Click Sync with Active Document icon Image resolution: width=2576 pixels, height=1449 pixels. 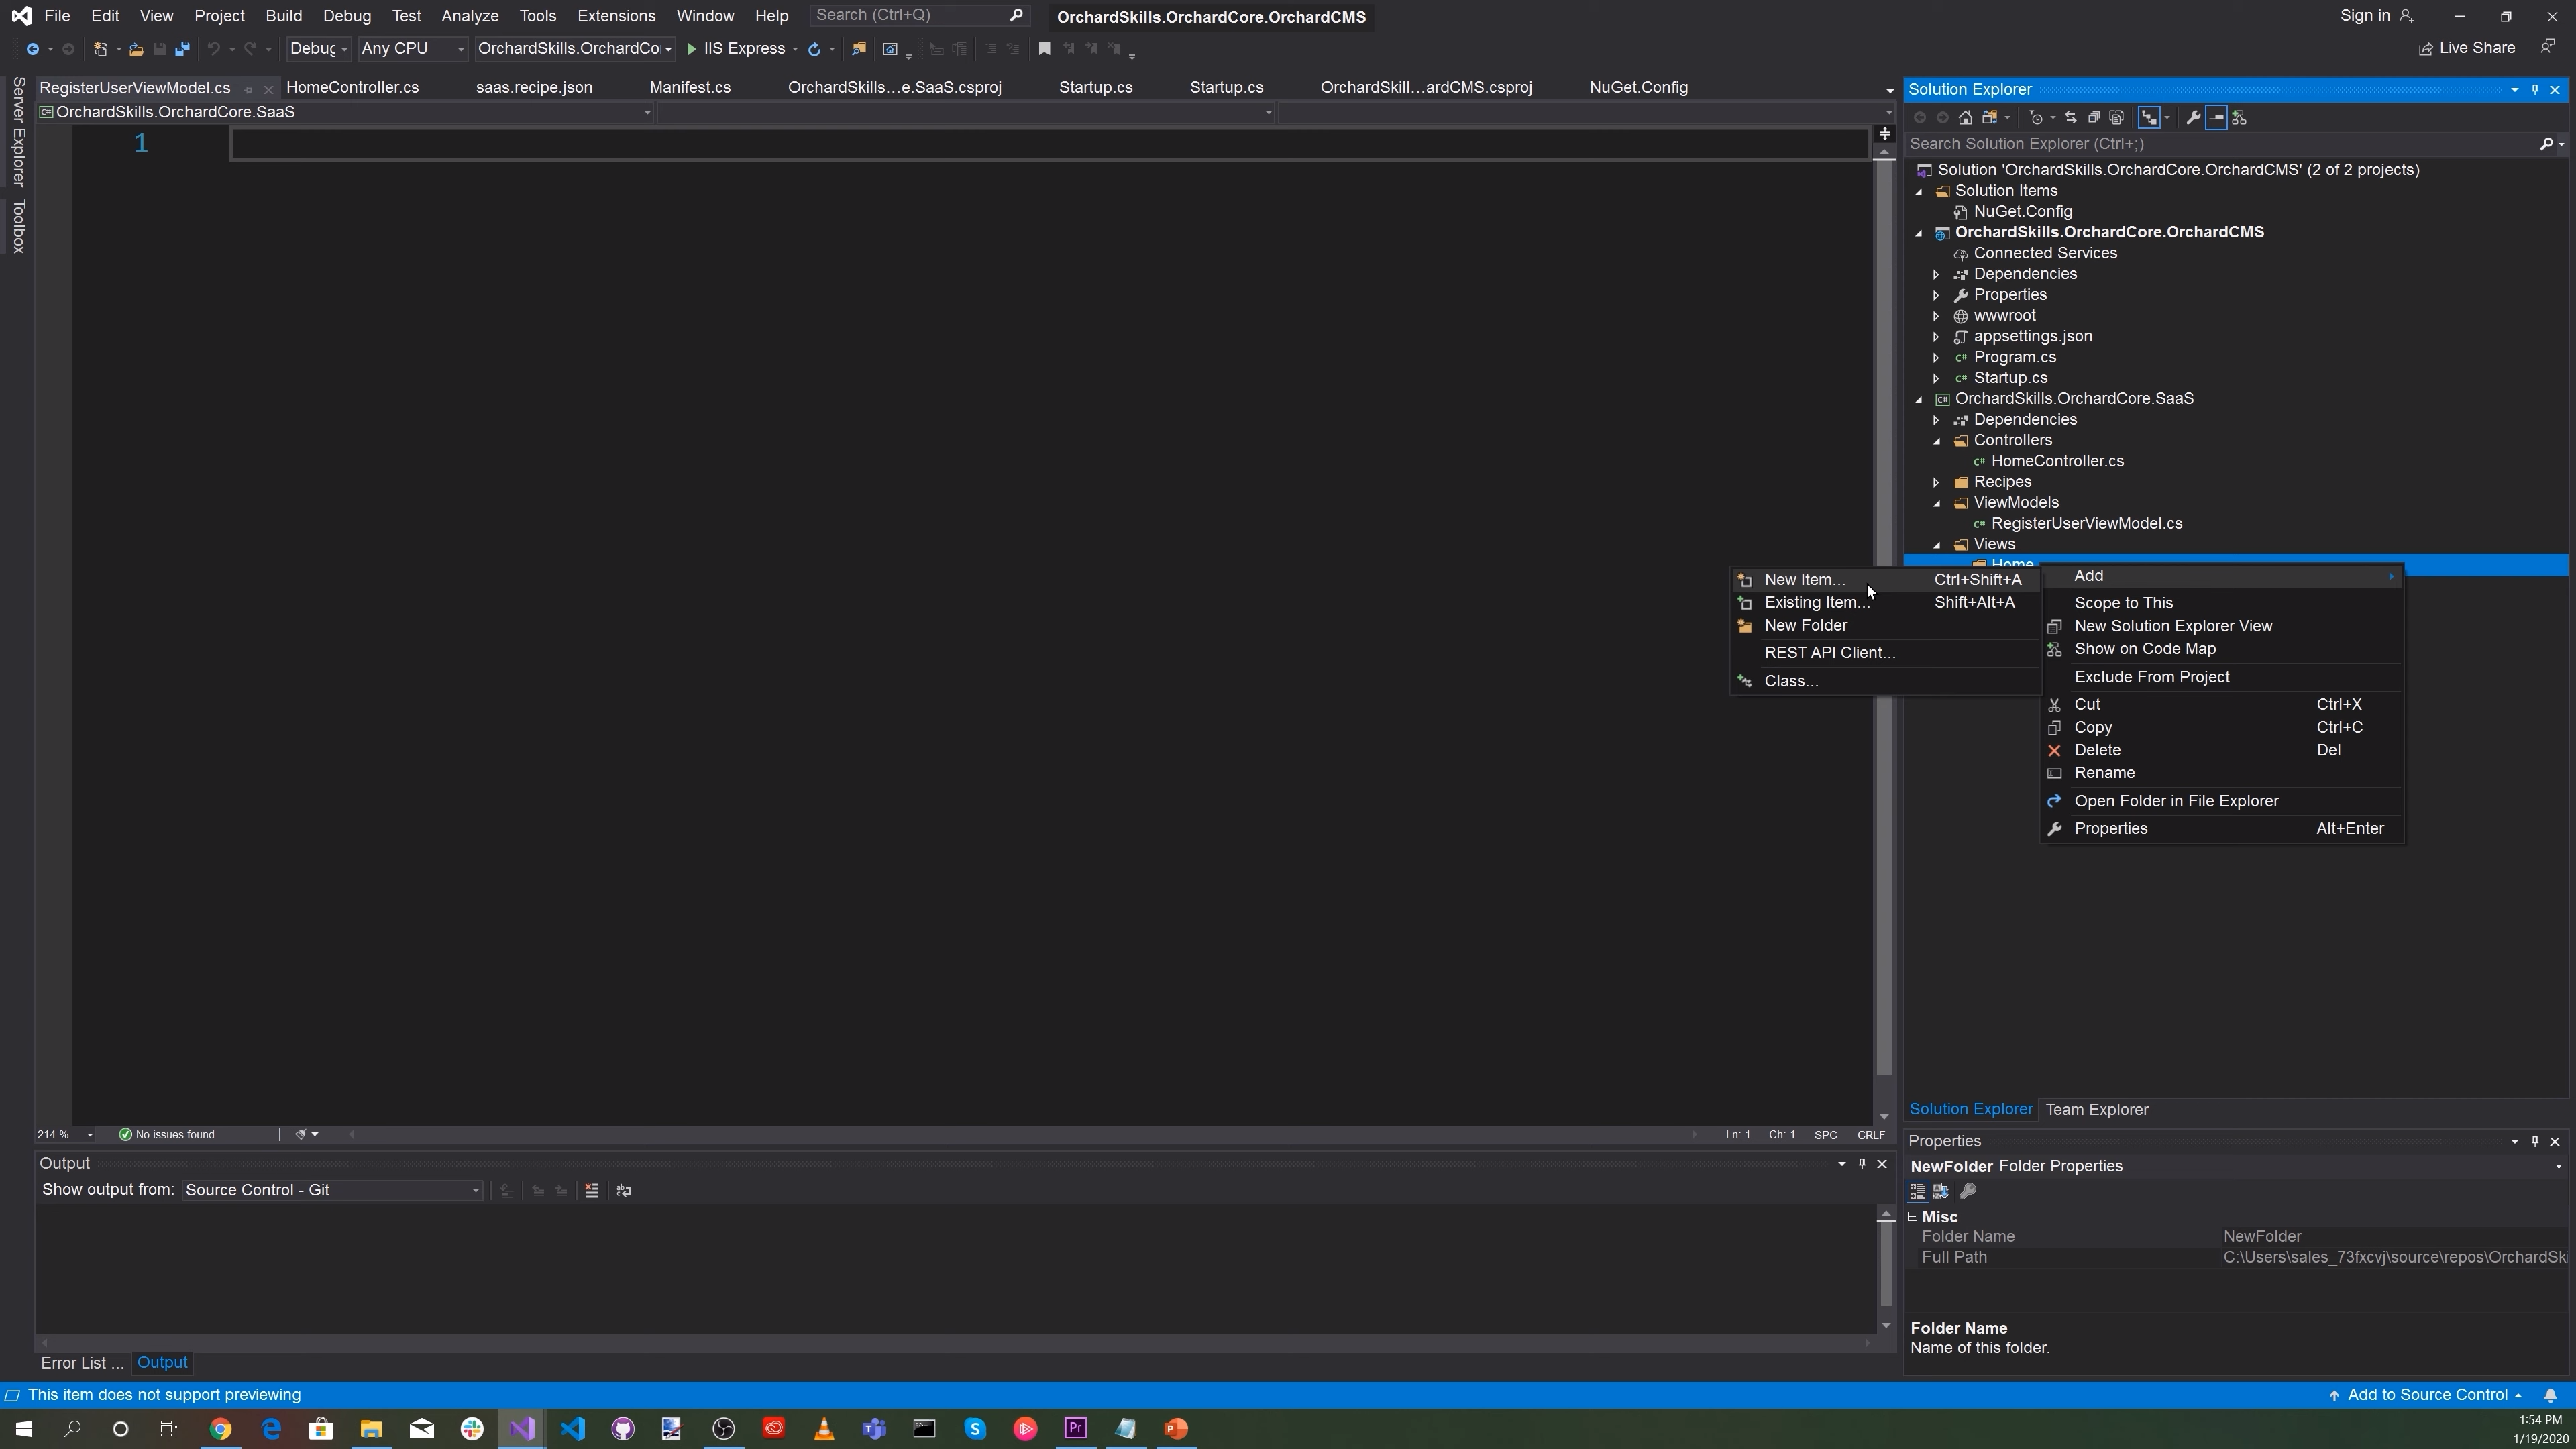pyautogui.click(x=2070, y=118)
